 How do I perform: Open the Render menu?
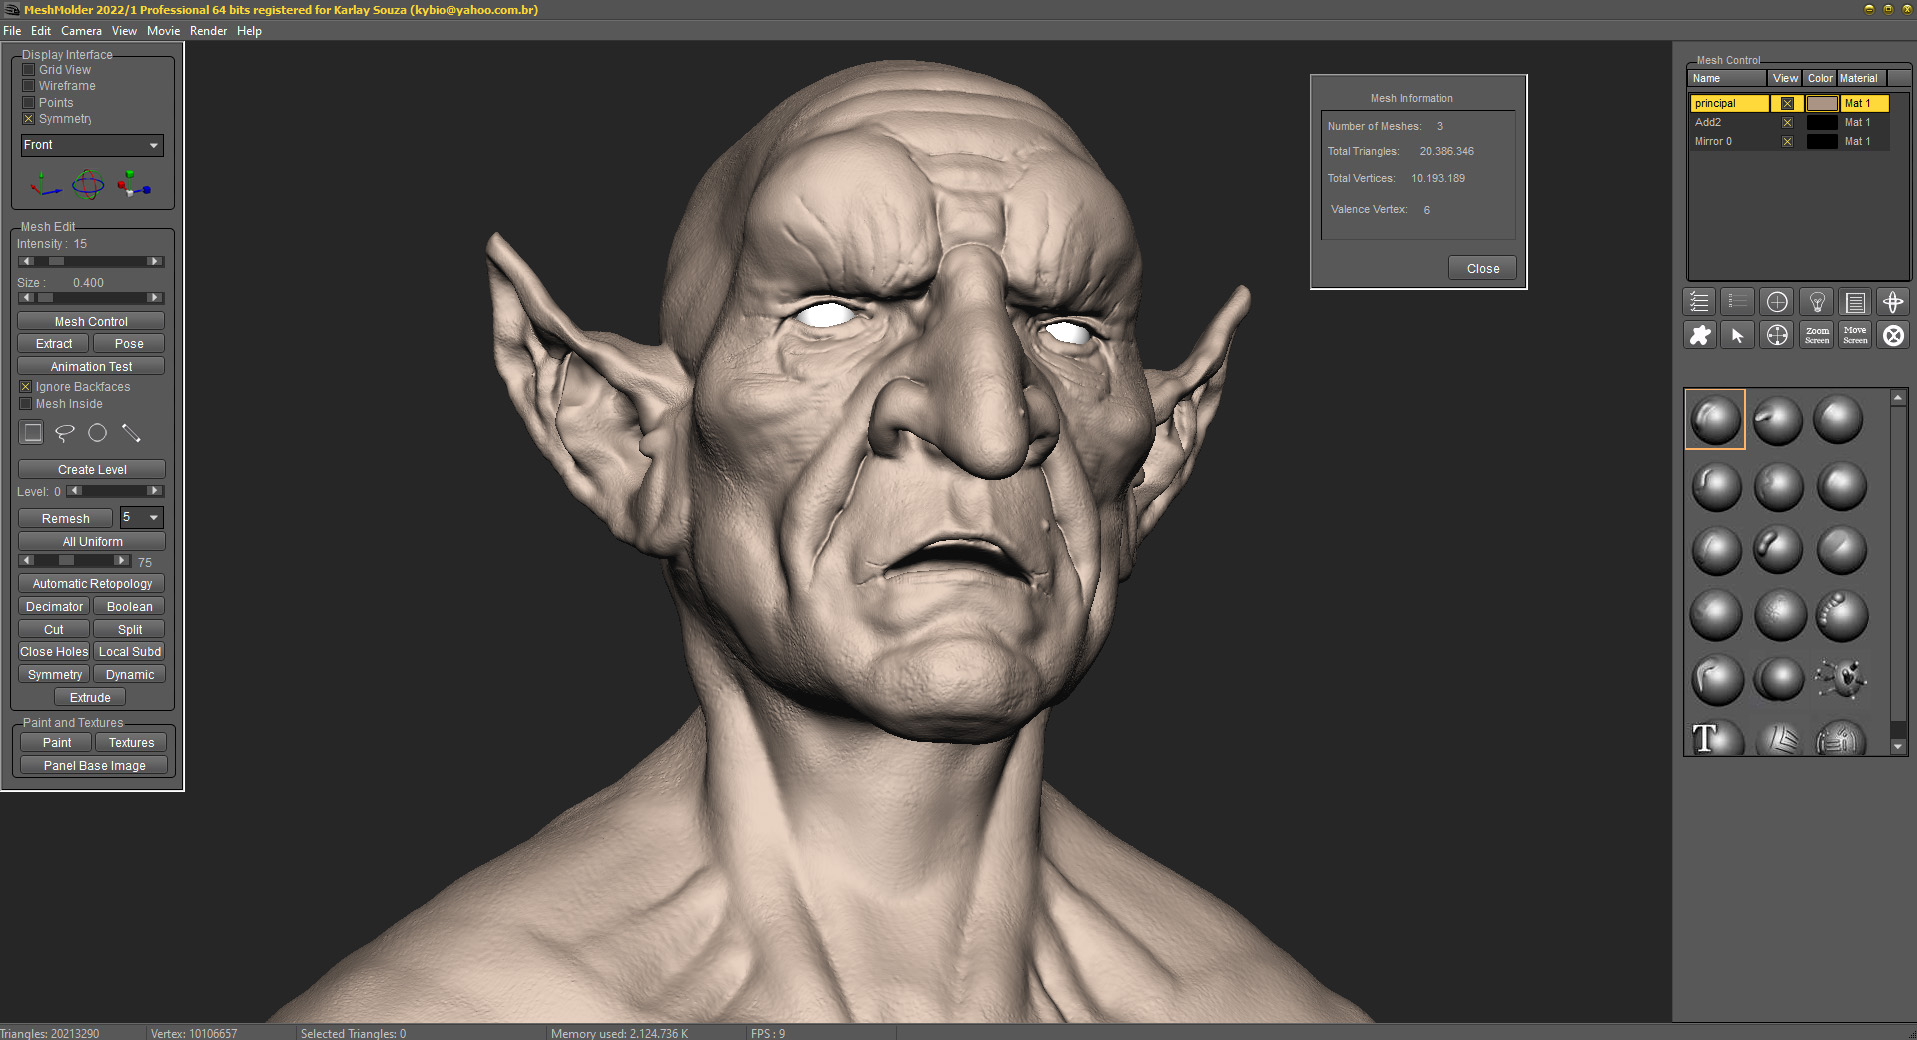209,31
